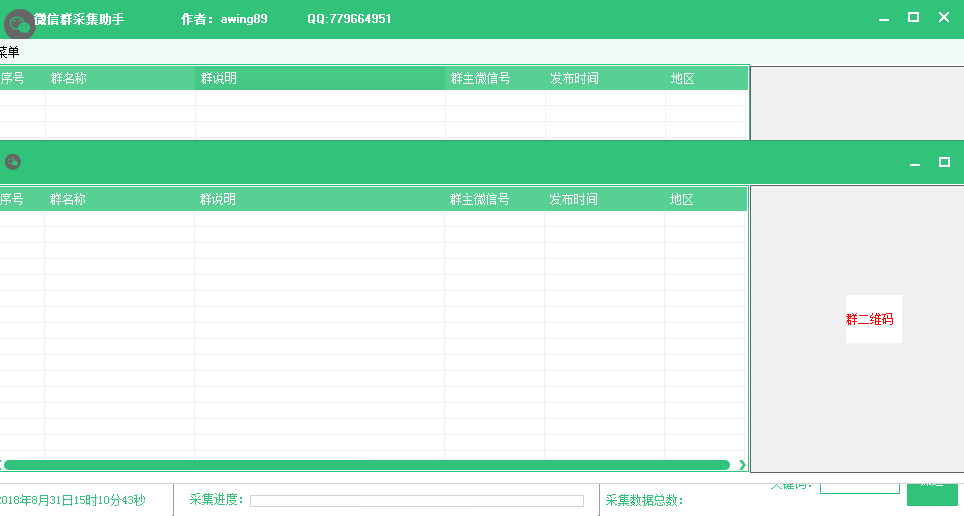Click the horizontal scrollbar right arrow
Image resolution: width=964 pixels, height=516 pixels.
click(742, 464)
